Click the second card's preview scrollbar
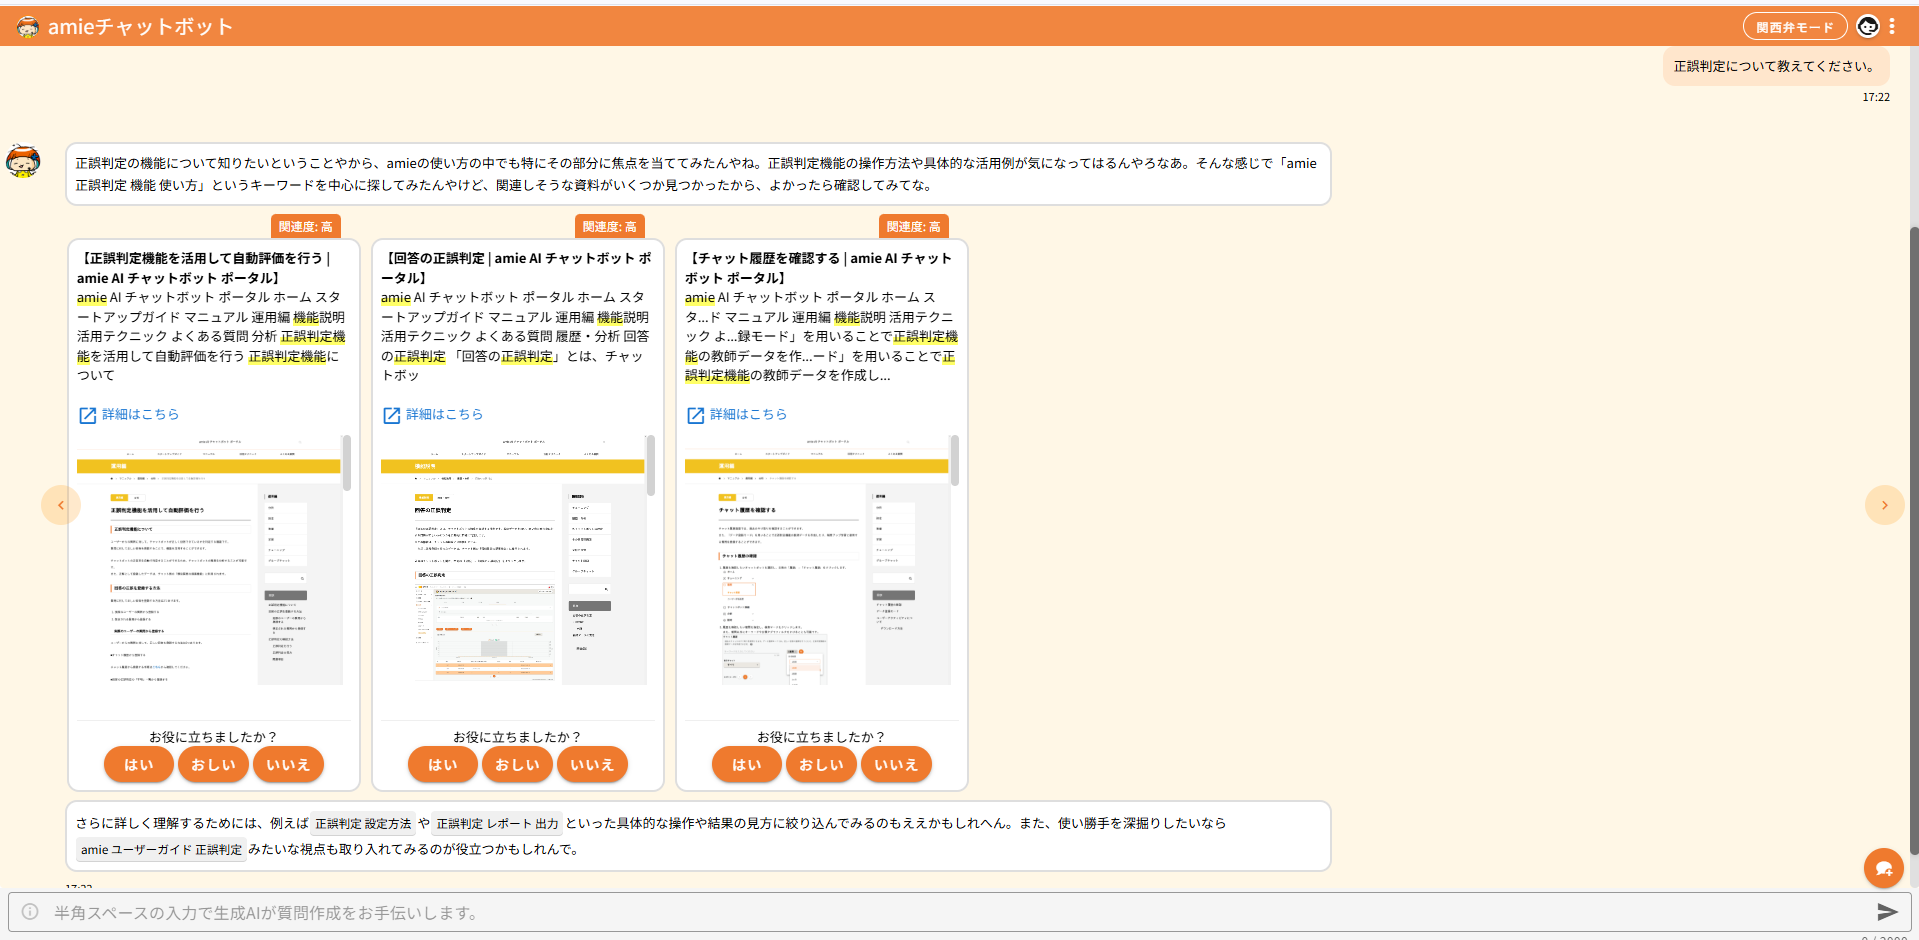The height and width of the screenshot is (940, 1919). click(651, 465)
